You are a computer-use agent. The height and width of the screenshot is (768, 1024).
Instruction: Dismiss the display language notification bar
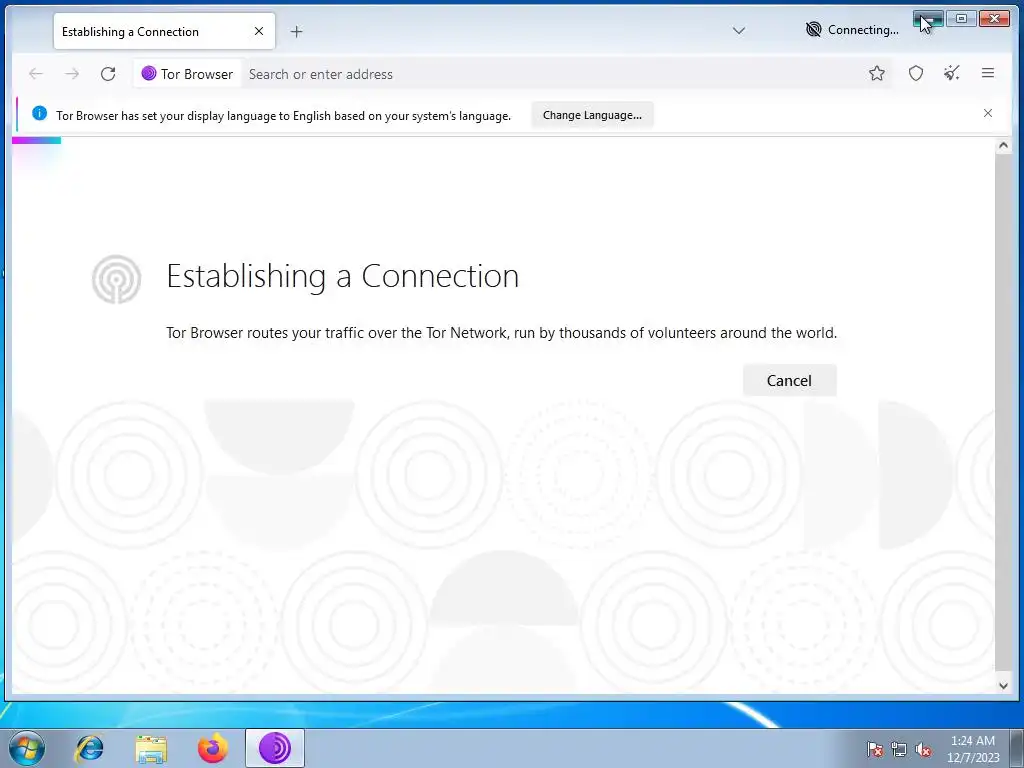[x=987, y=113]
